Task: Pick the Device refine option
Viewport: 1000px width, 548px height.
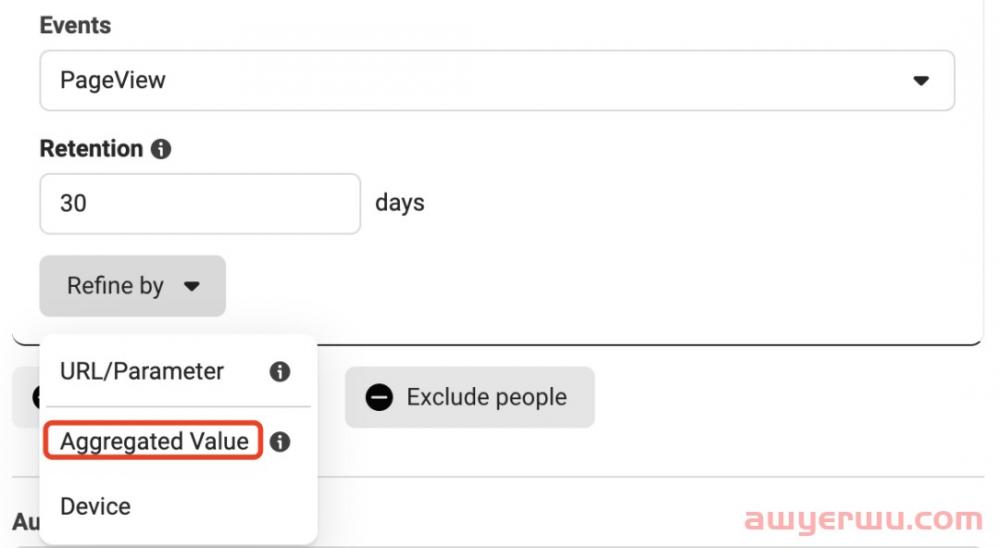Action: coord(95,506)
